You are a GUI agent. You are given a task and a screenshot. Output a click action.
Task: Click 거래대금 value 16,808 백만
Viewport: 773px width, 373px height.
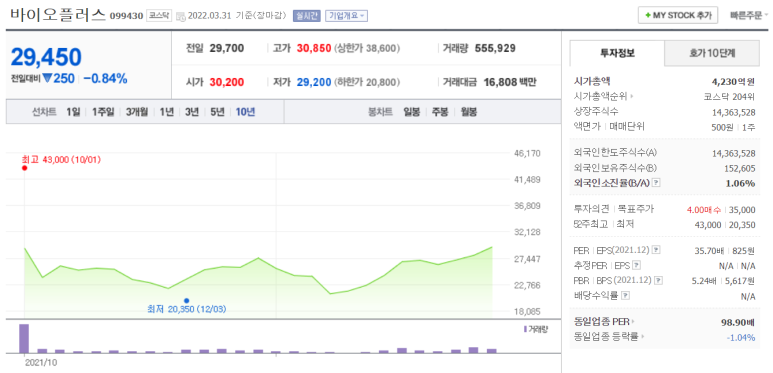point(509,82)
